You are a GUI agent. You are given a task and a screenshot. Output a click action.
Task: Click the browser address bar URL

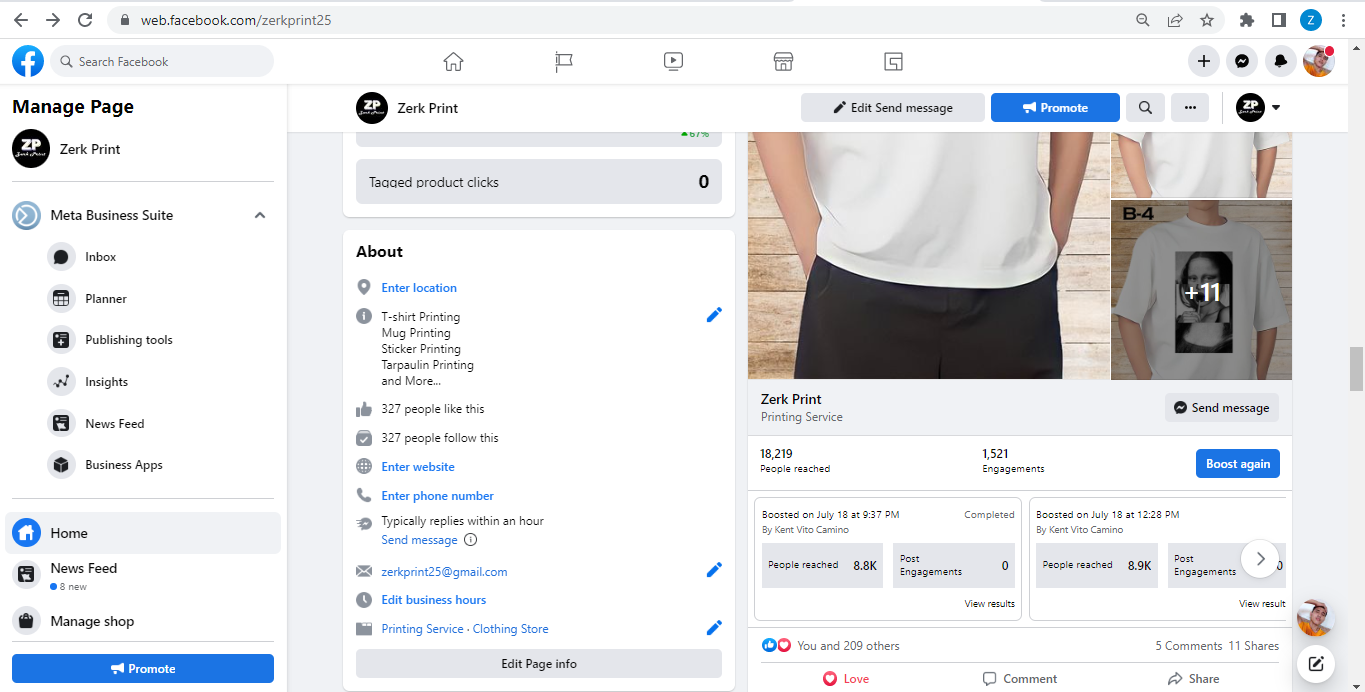tap(235, 20)
